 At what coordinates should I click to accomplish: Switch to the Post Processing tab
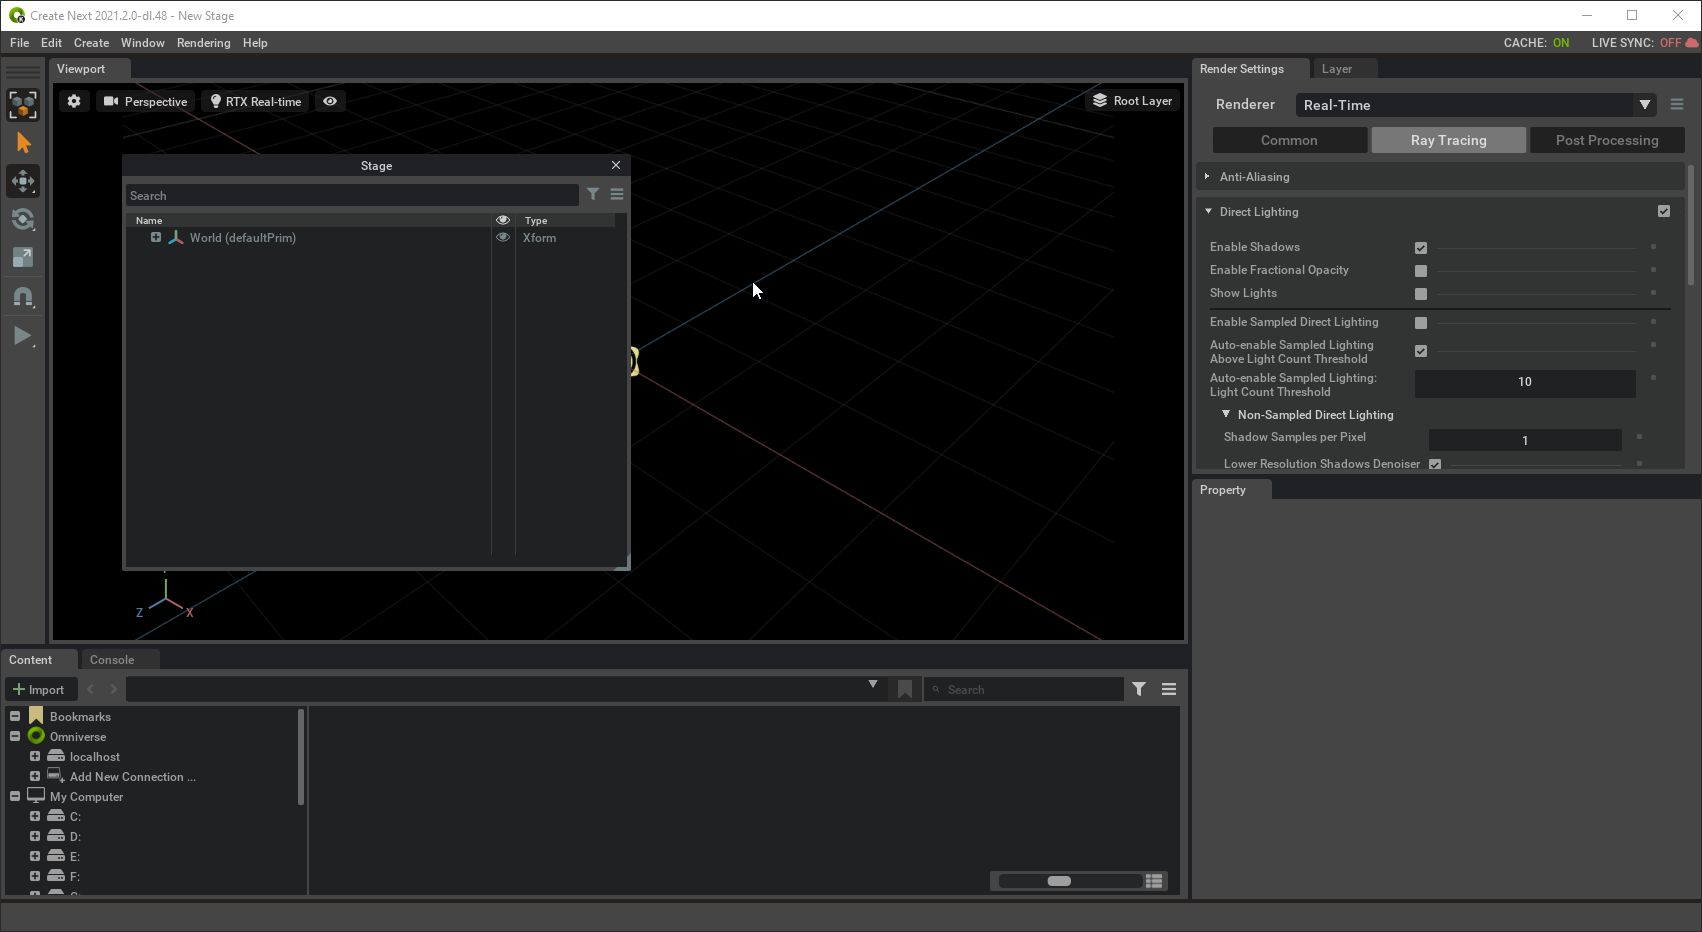pos(1606,140)
